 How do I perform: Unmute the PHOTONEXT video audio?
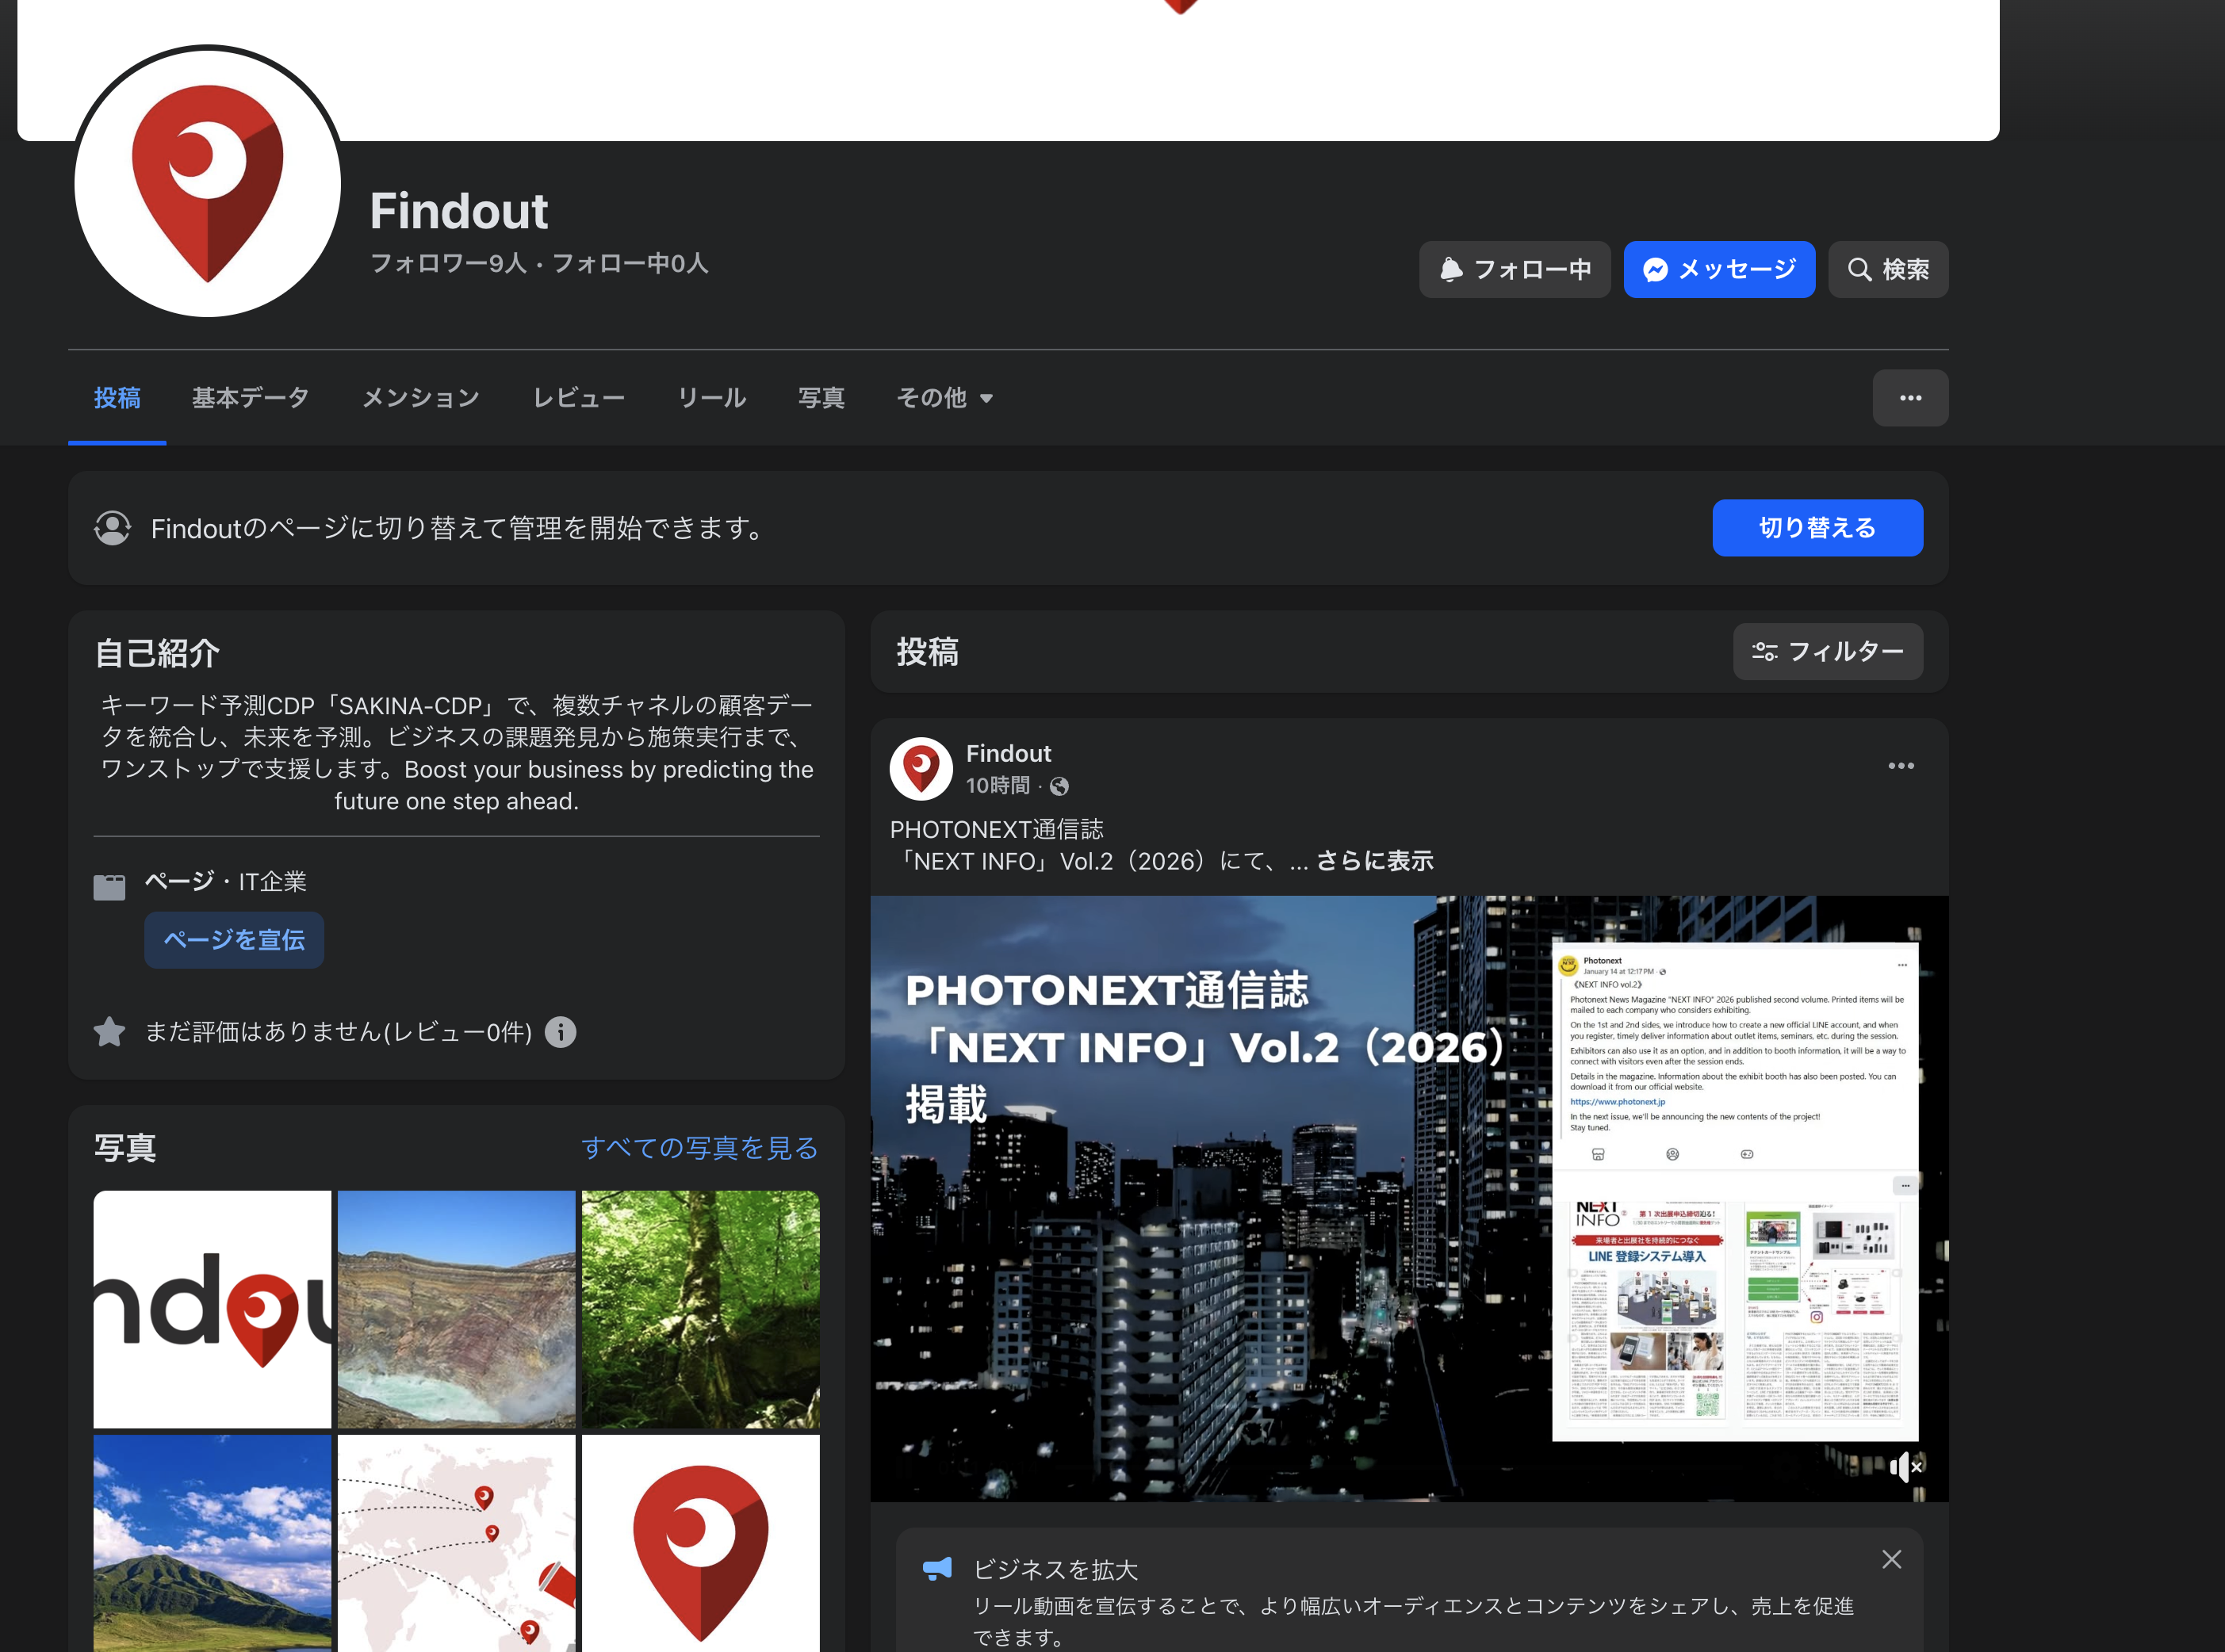[1905, 1467]
